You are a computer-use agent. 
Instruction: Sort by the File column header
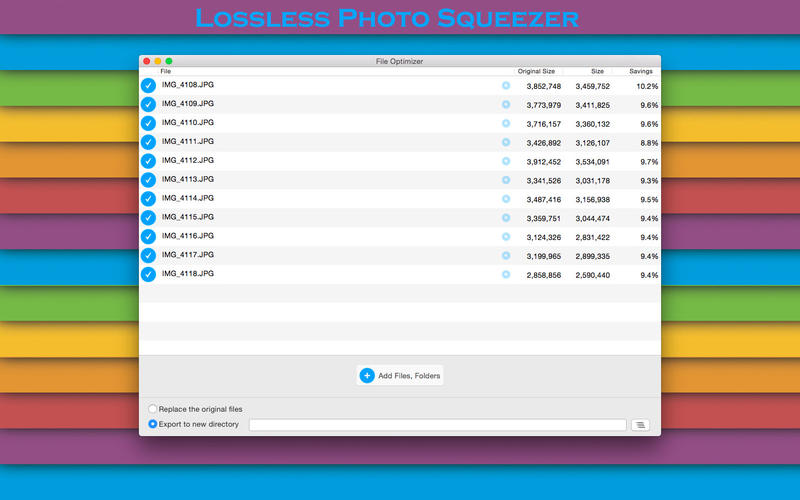click(x=166, y=71)
